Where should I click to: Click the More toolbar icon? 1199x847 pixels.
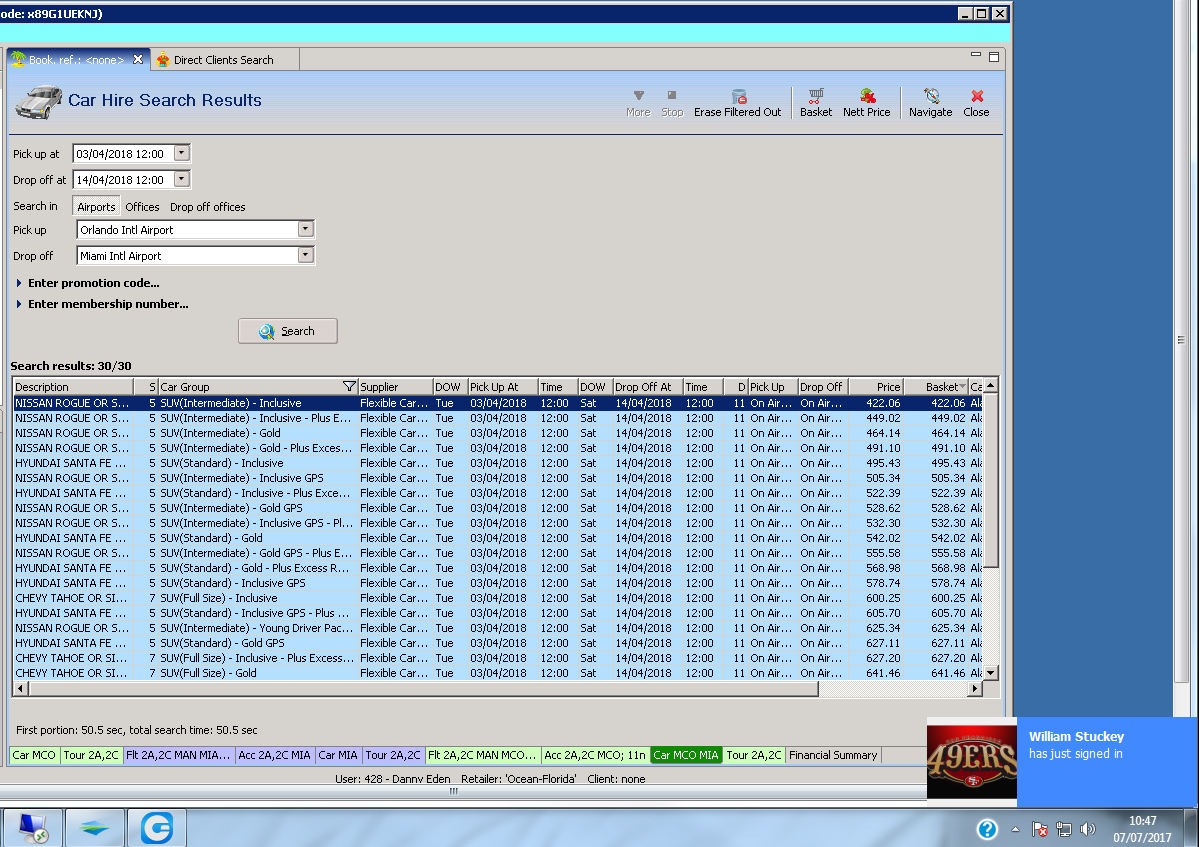(x=638, y=102)
